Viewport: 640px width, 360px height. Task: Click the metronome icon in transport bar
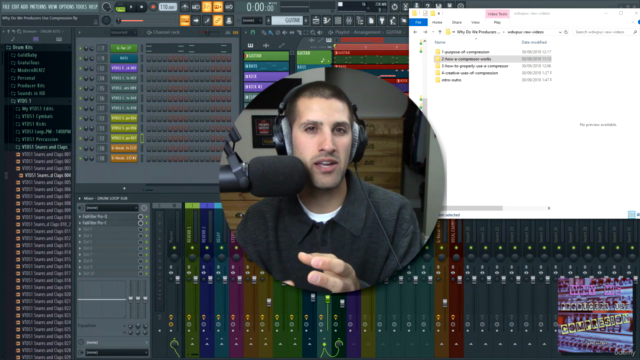[185, 7]
